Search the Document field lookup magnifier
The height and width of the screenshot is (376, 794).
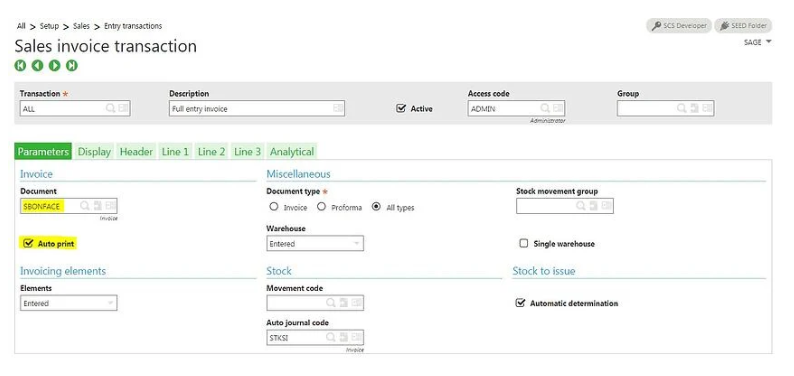click(85, 206)
